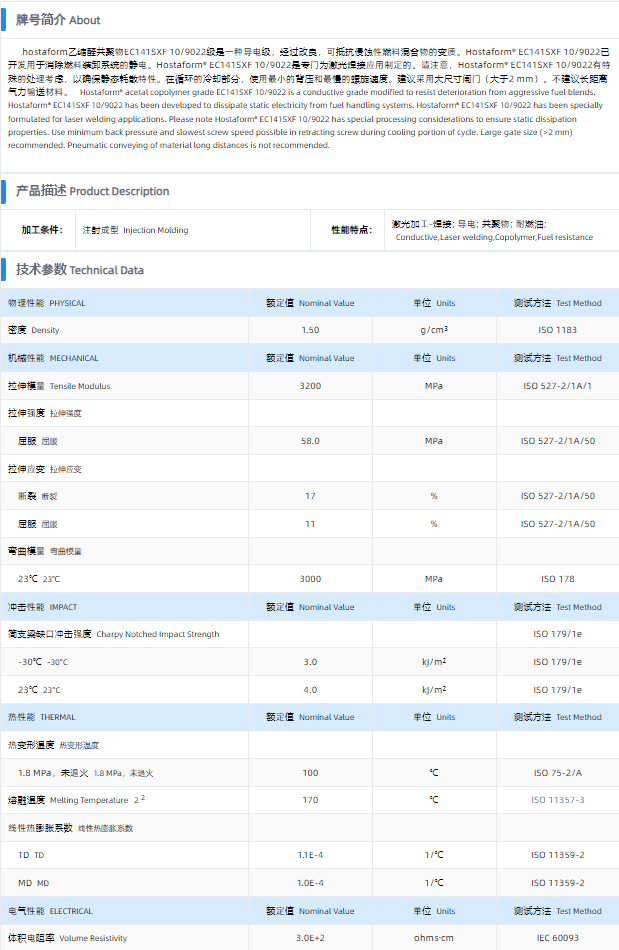Select the impact value 3.0
619x950 pixels.
pyautogui.click(x=310, y=662)
